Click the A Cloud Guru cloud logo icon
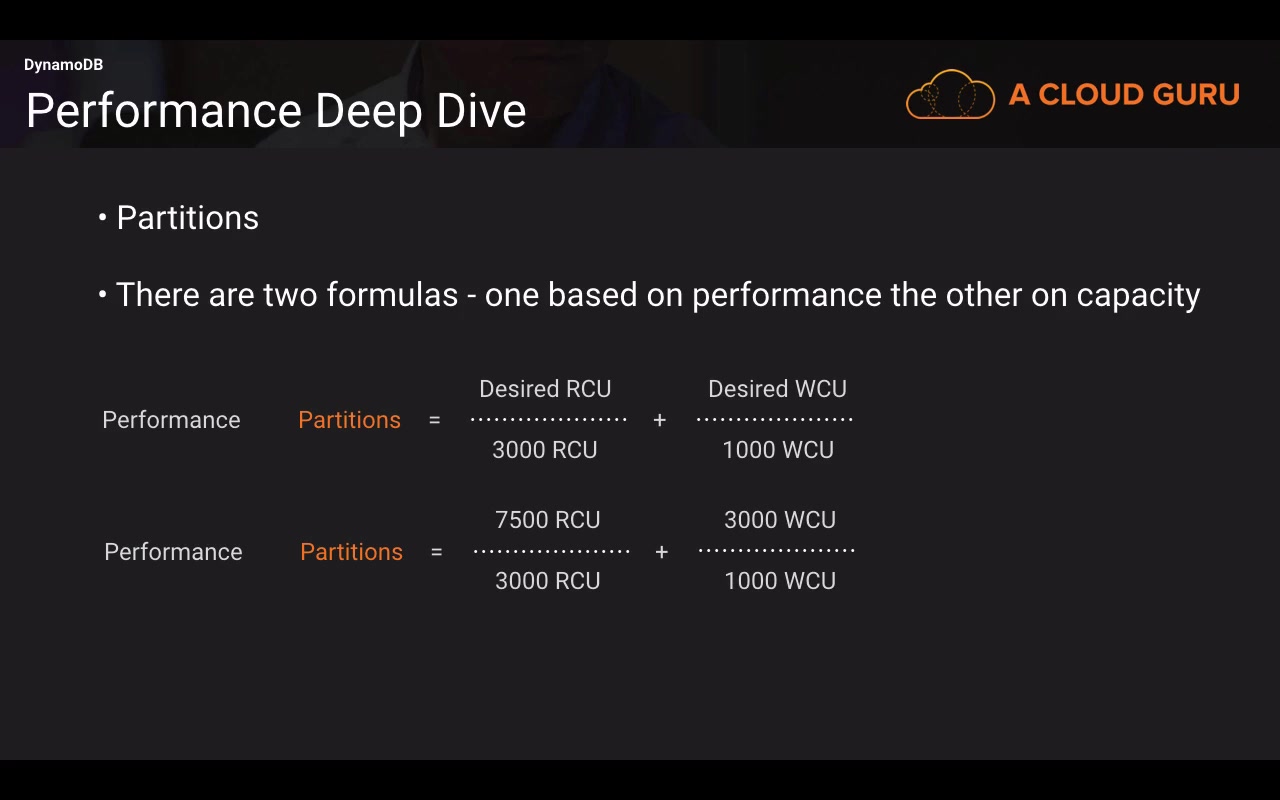 (x=950, y=95)
